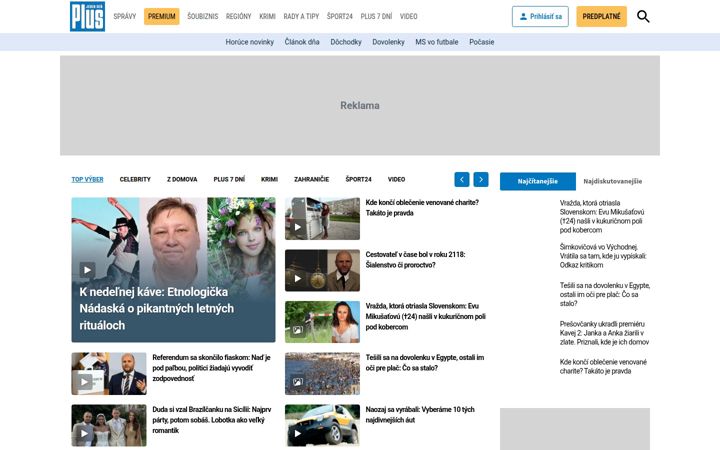
Task: Switch to Najčítanejšie tab
Action: tap(538, 181)
